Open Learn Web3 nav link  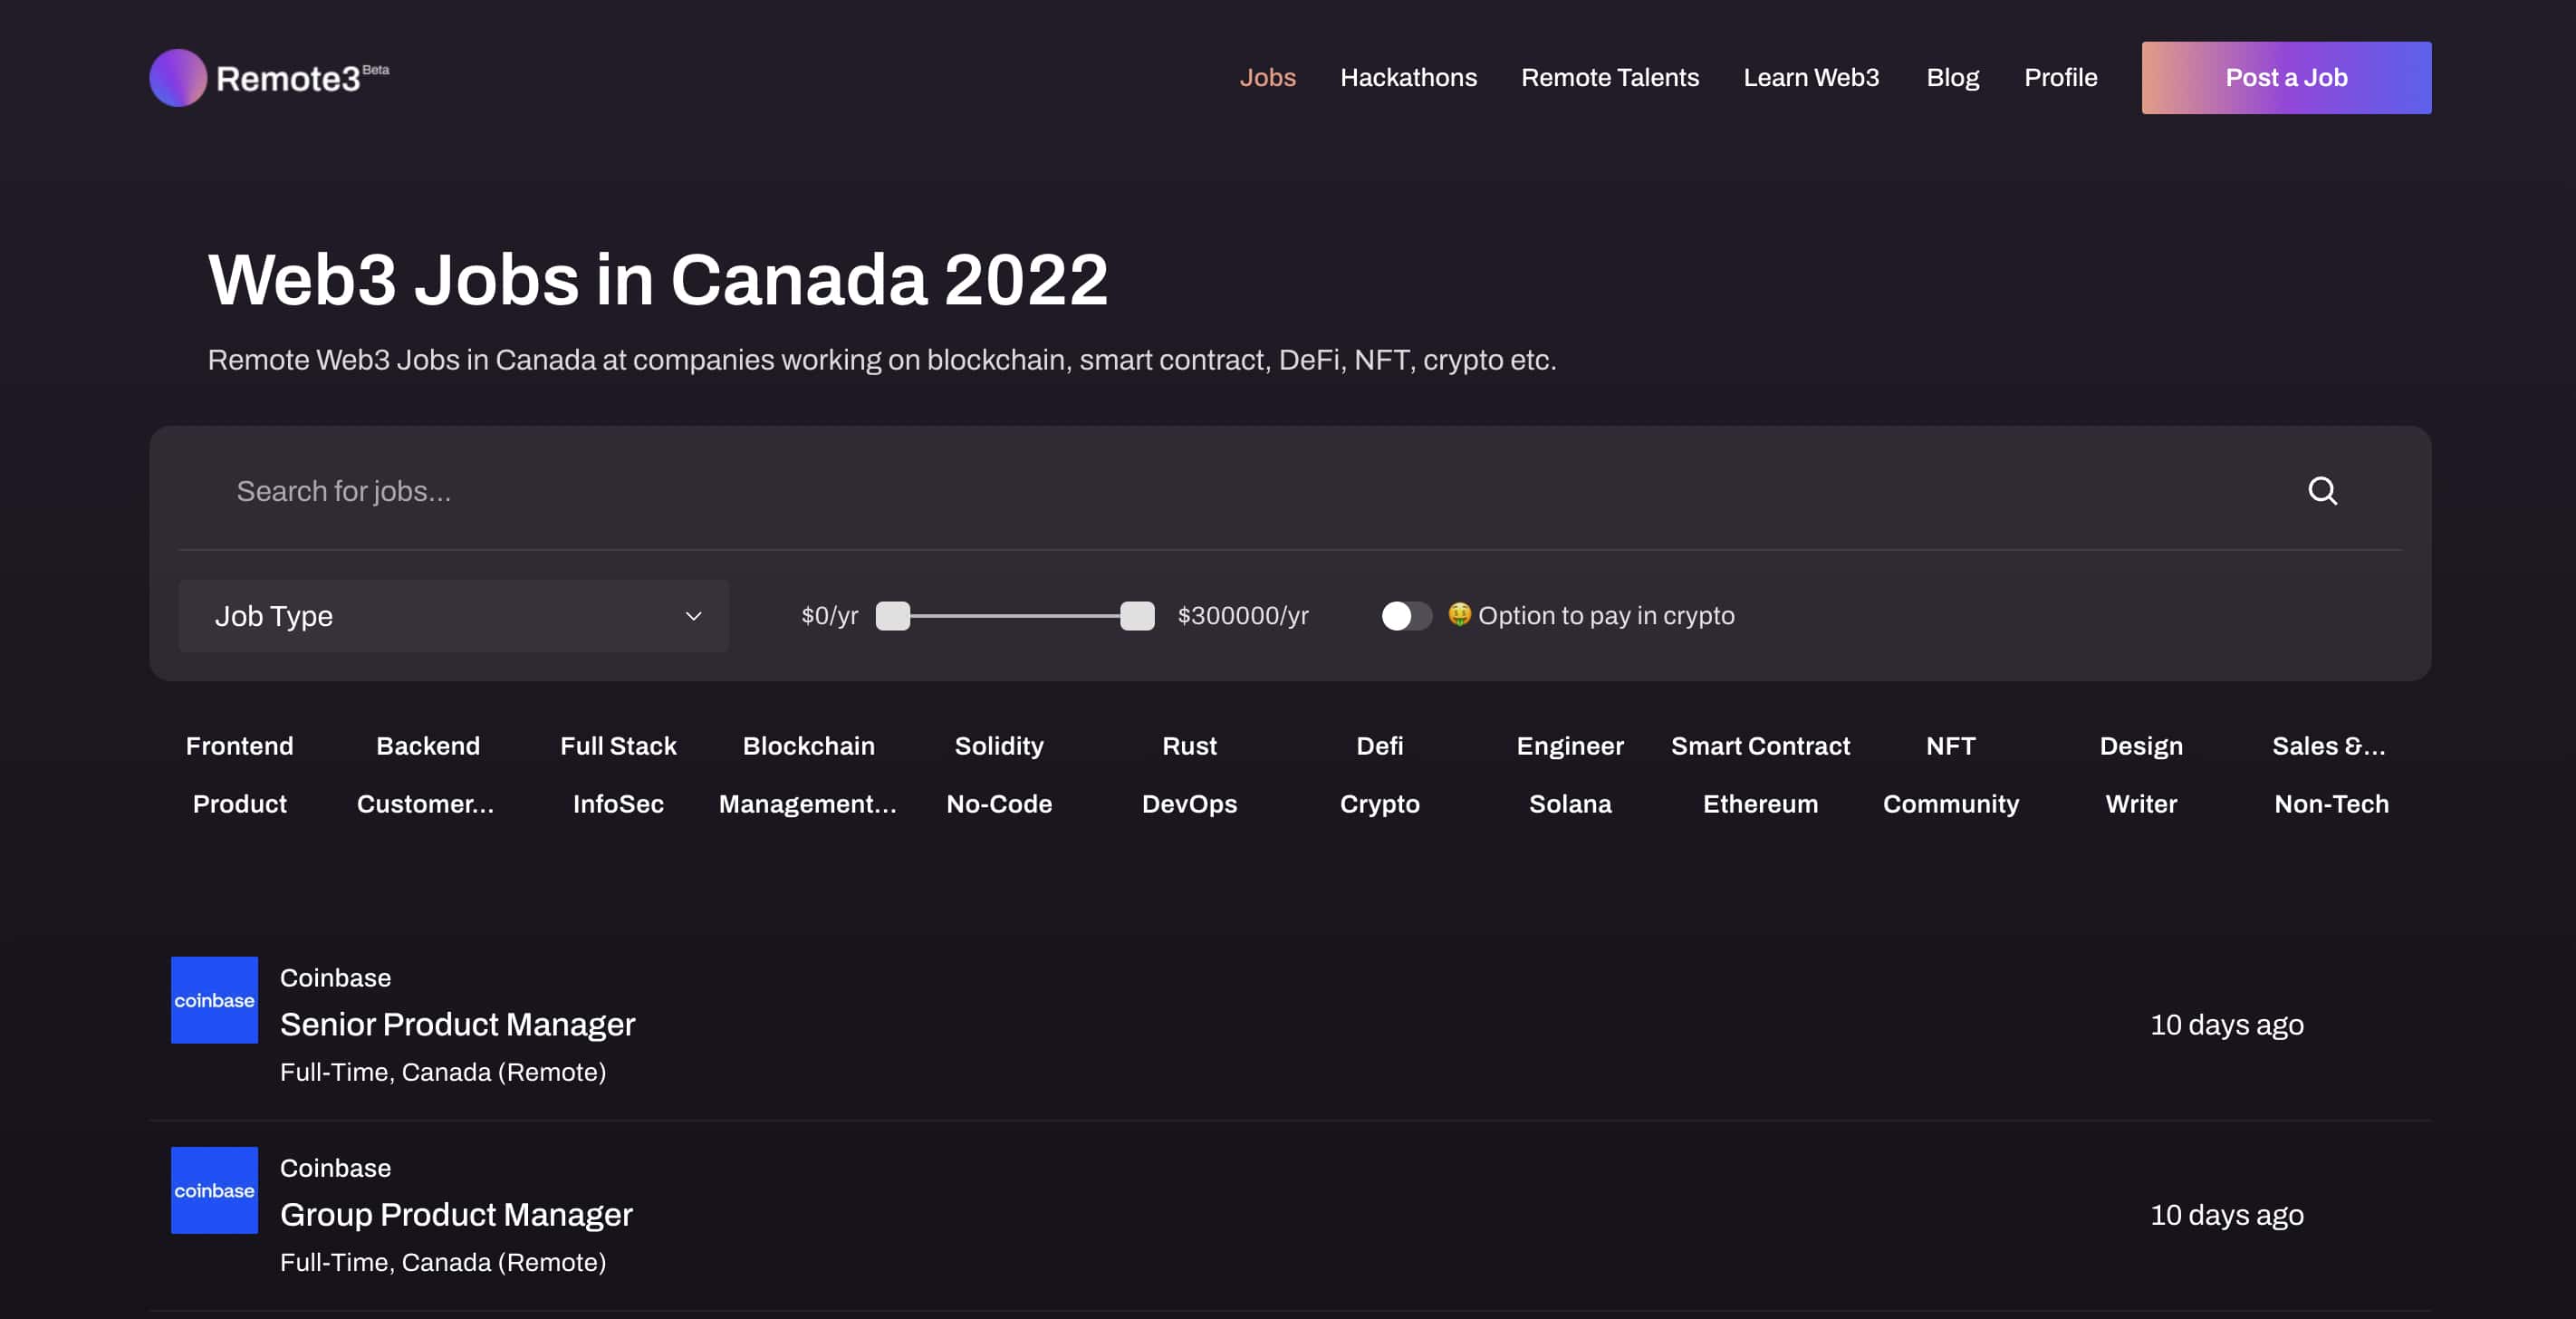tap(1811, 78)
